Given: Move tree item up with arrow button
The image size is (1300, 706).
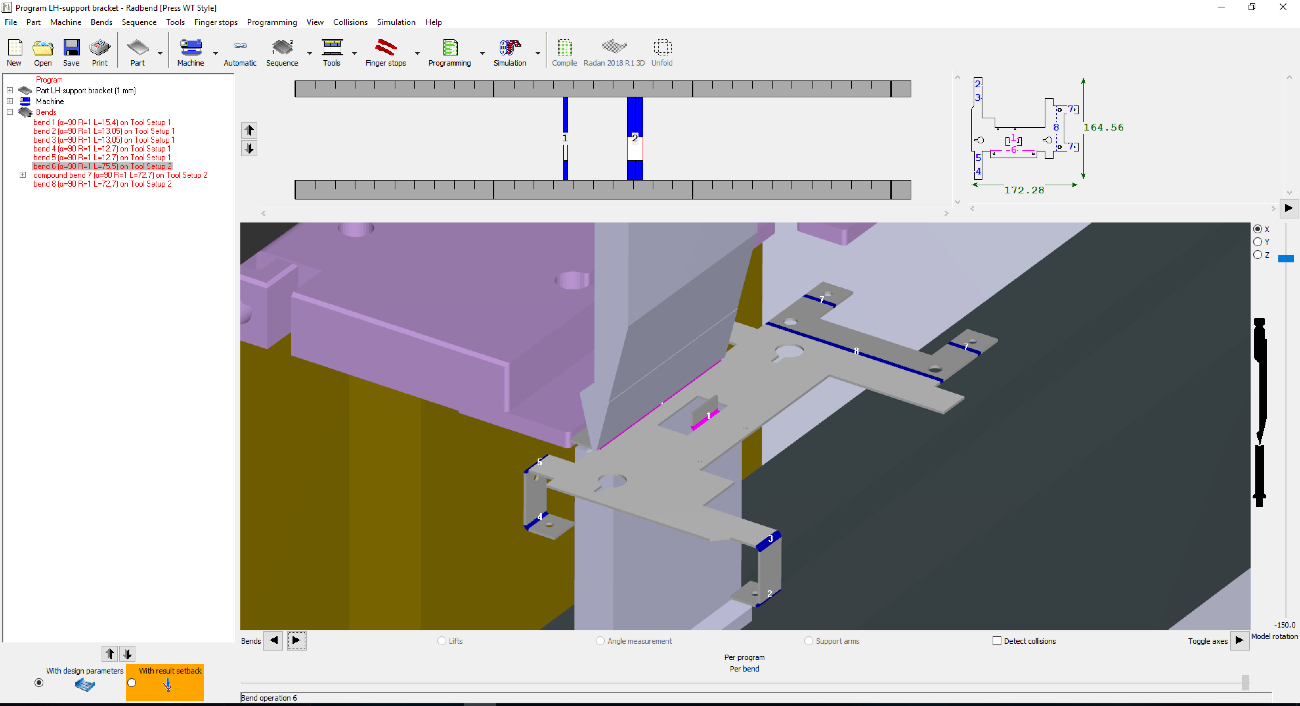Looking at the screenshot, I should click(x=111, y=654).
